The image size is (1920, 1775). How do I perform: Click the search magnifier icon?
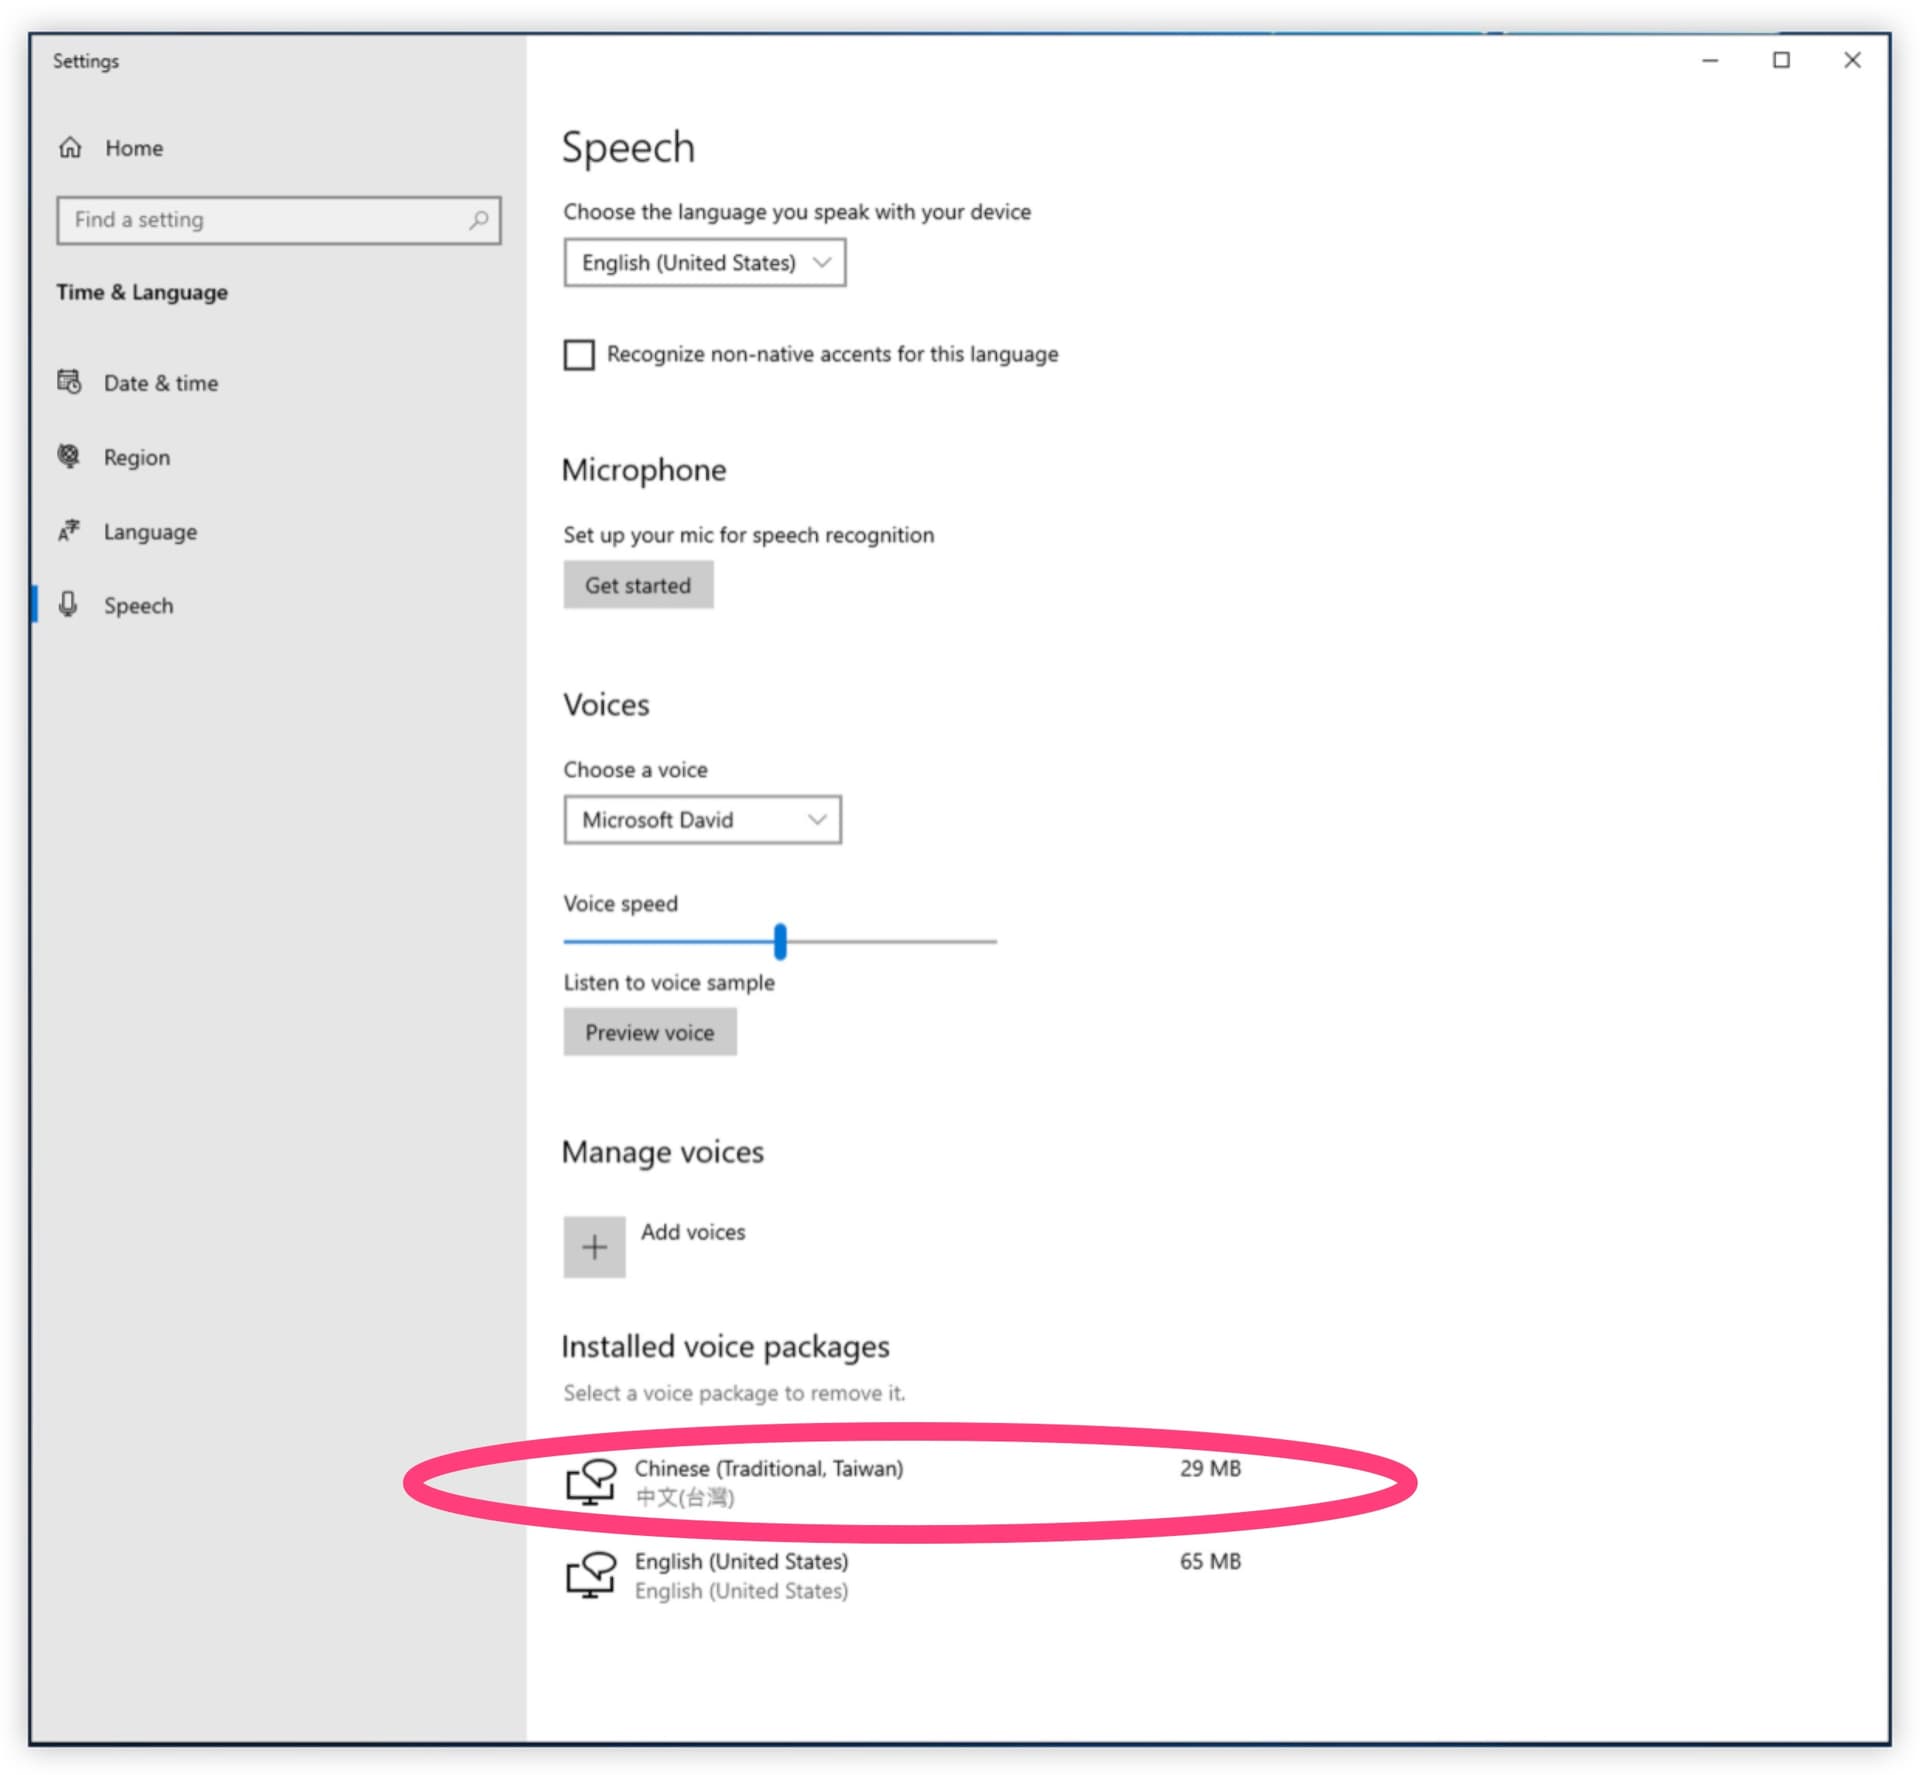click(479, 220)
